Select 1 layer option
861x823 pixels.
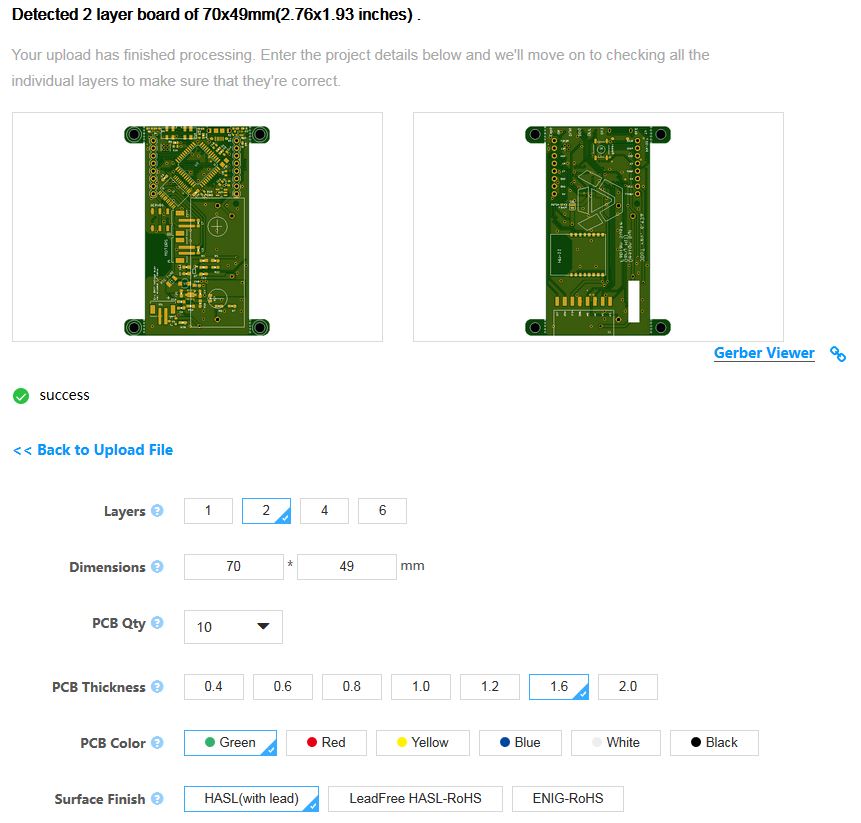coord(209,511)
